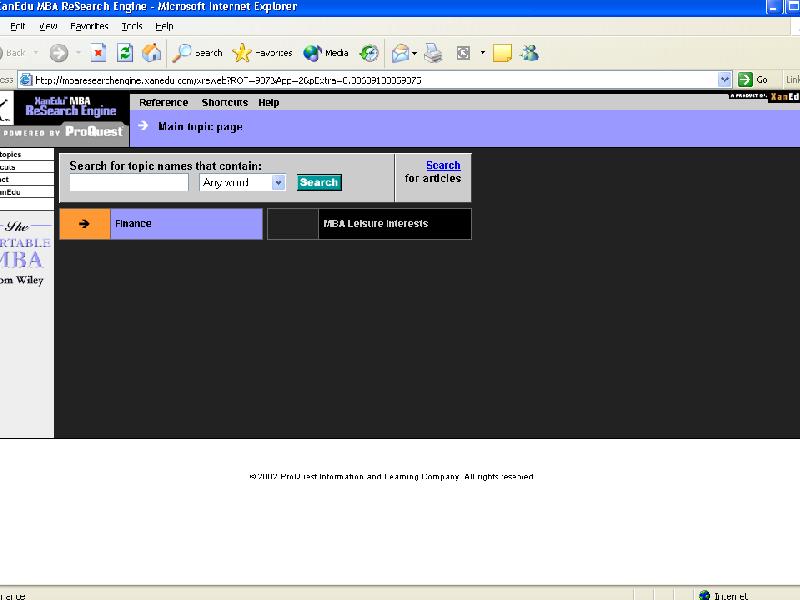This screenshot has height=600, width=800.
Task: Open the Help menu in menu bar
Action: [164, 26]
